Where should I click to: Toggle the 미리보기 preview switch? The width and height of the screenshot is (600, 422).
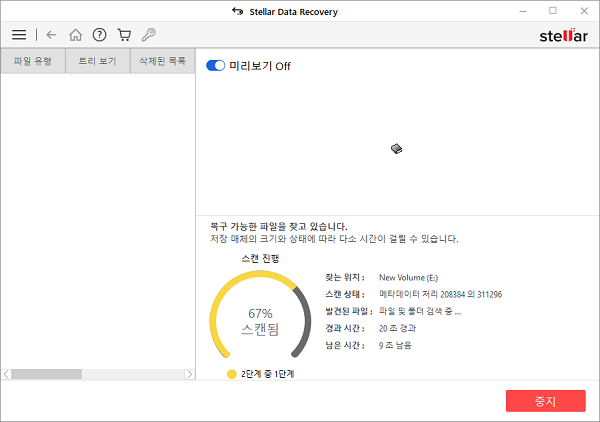pyautogui.click(x=215, y=66)
